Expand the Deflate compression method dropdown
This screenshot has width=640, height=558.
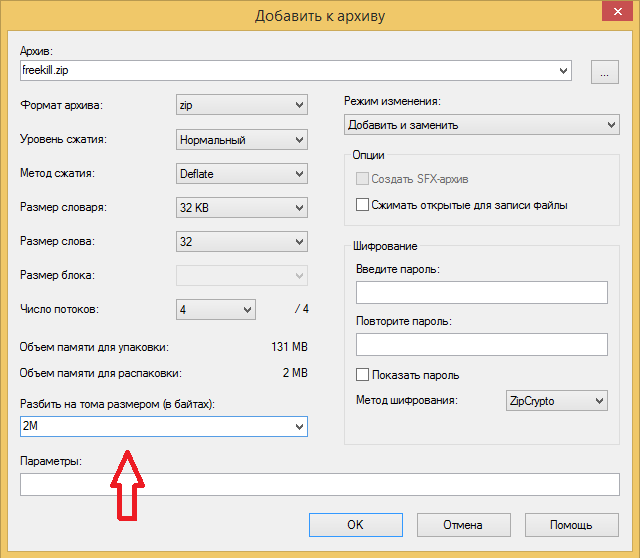click(299, 173)
